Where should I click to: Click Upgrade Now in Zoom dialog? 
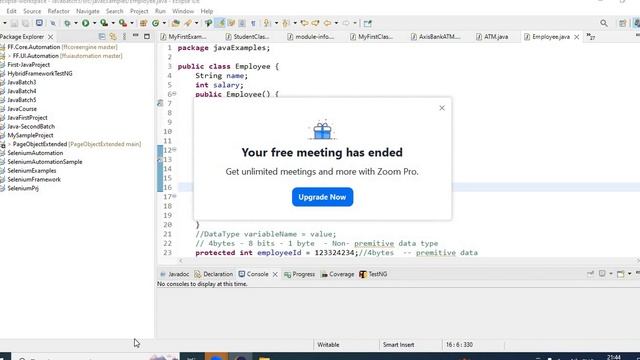(x=322, y=197)
